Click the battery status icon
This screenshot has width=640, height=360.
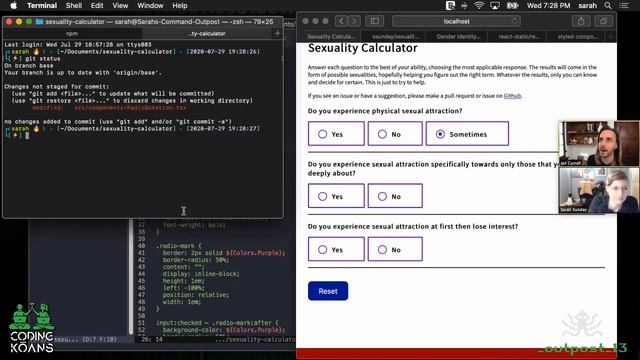coord(512,5)
